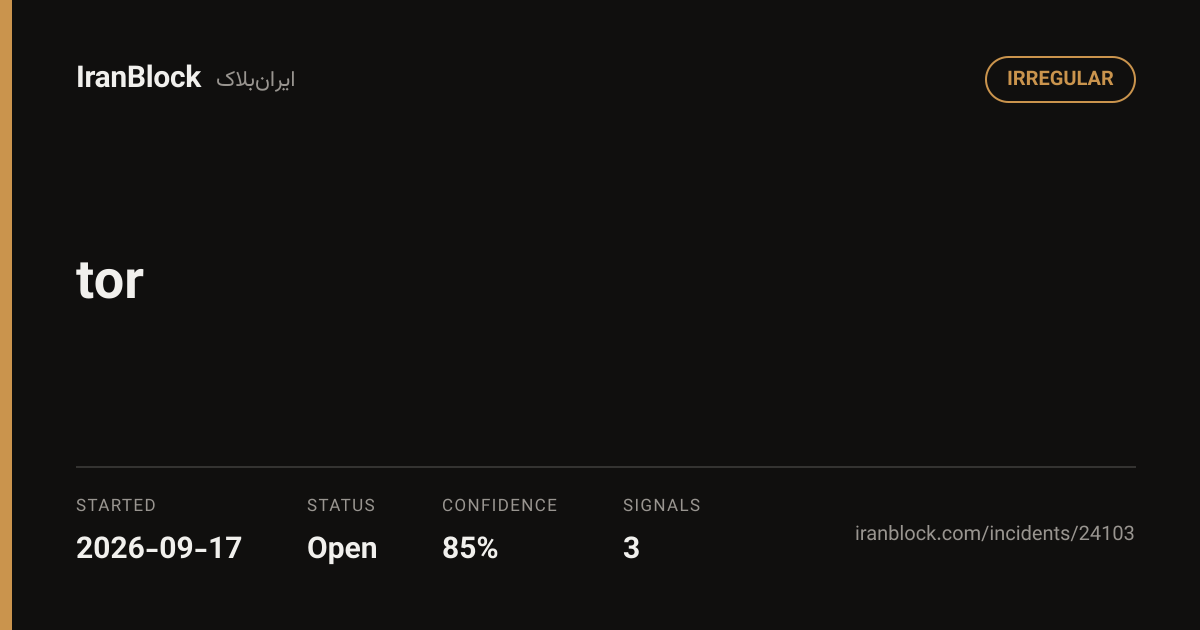The width and height of the screenshot is (1200, 630).
Task: Select the start date 2026-09-17
Action: [x=159, y=548]
